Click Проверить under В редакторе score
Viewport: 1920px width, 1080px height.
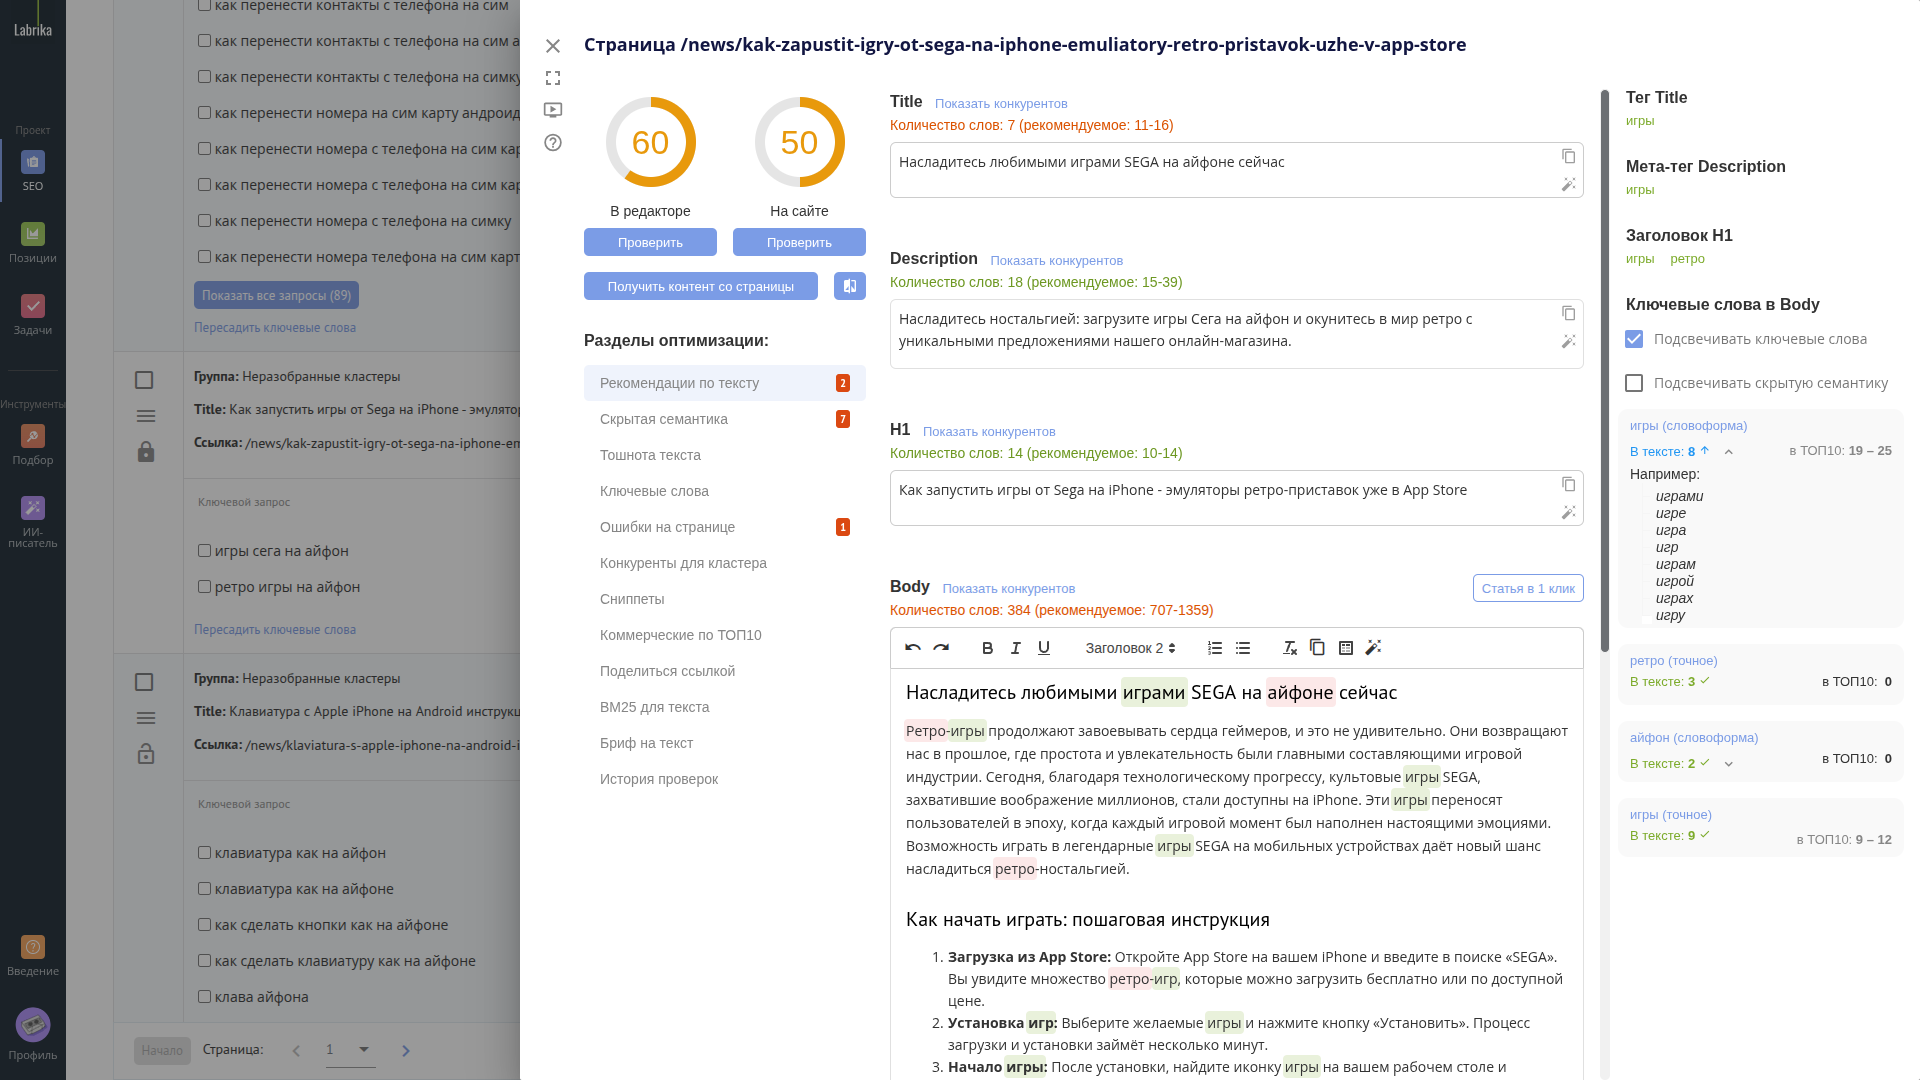[650, 242]
